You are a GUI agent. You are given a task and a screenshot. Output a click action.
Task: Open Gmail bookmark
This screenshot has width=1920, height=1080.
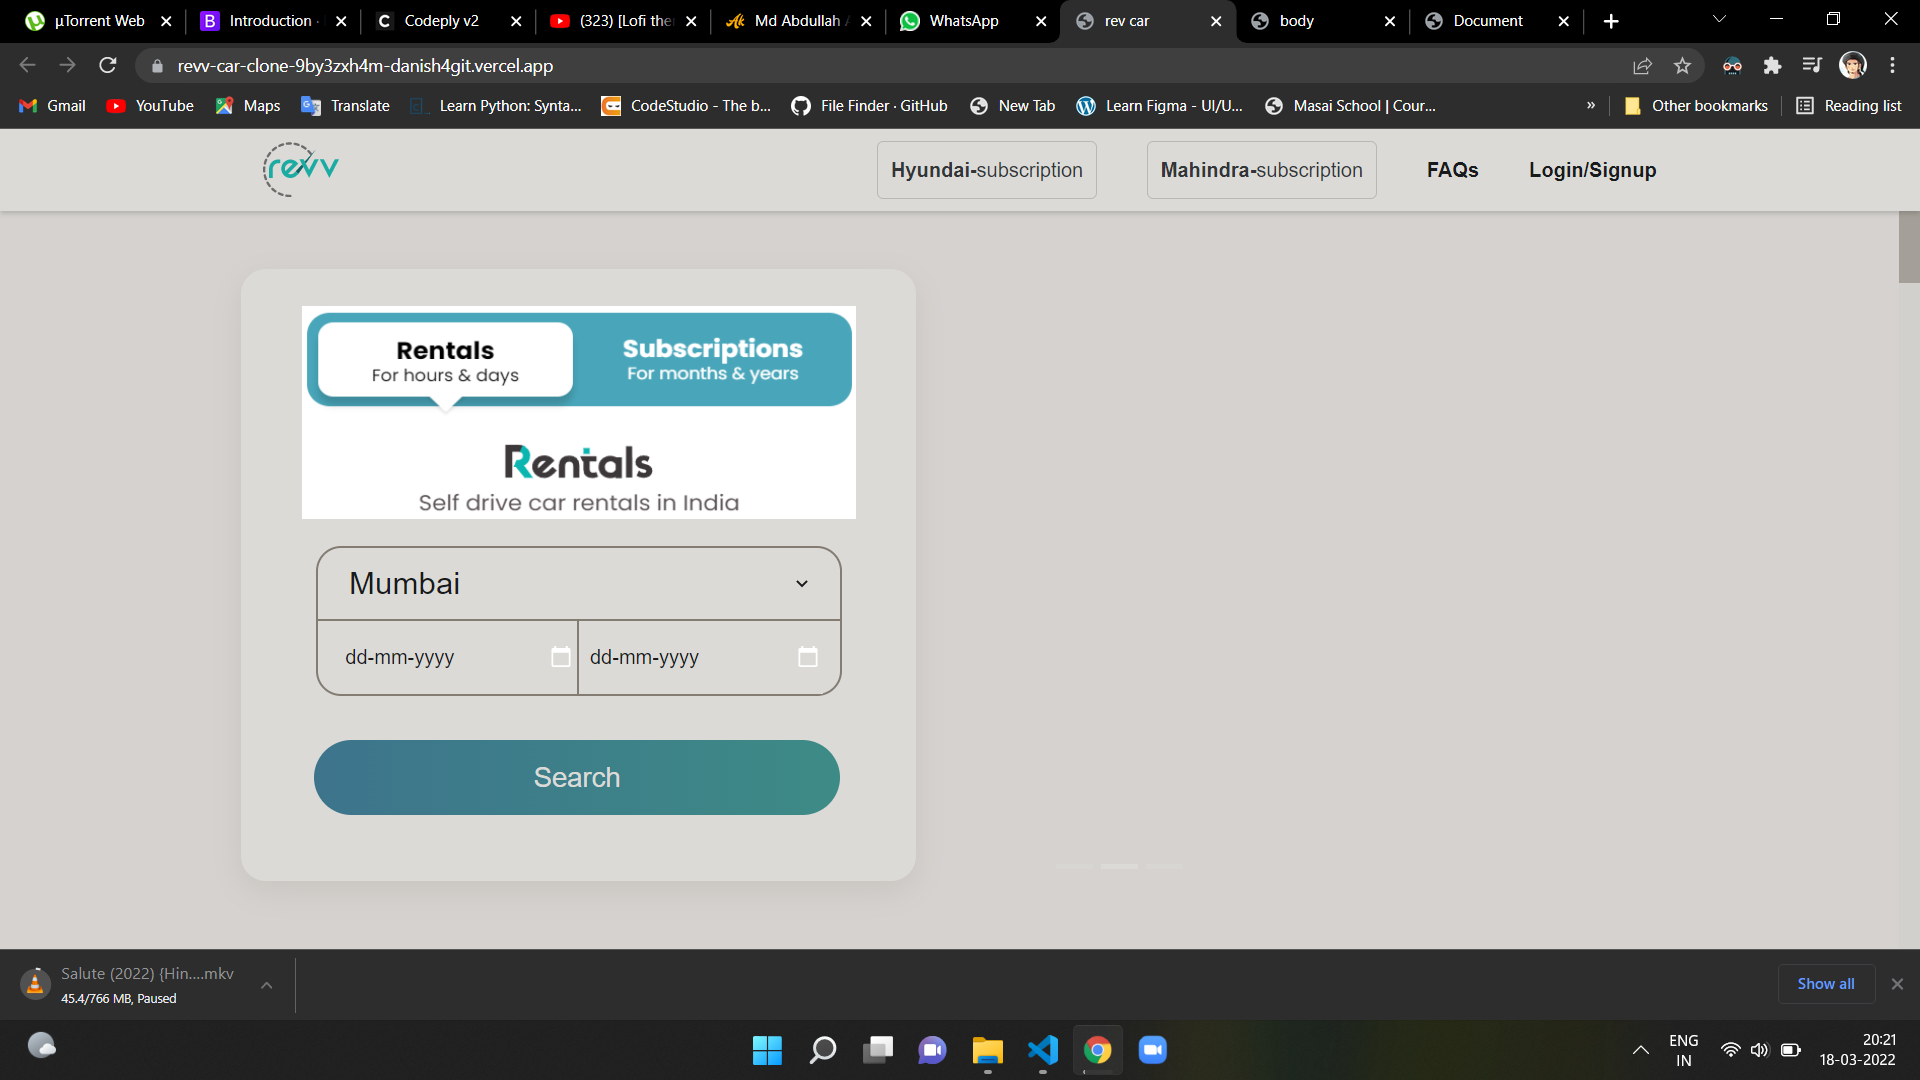point(53,106)
